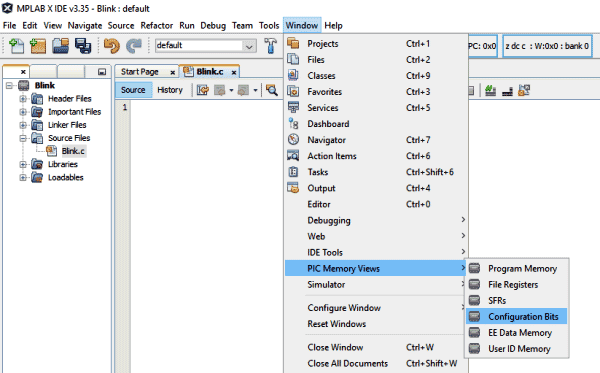The image size is (600, 373).
Task: Expand the Loadables folder
Action: [23, 177]
